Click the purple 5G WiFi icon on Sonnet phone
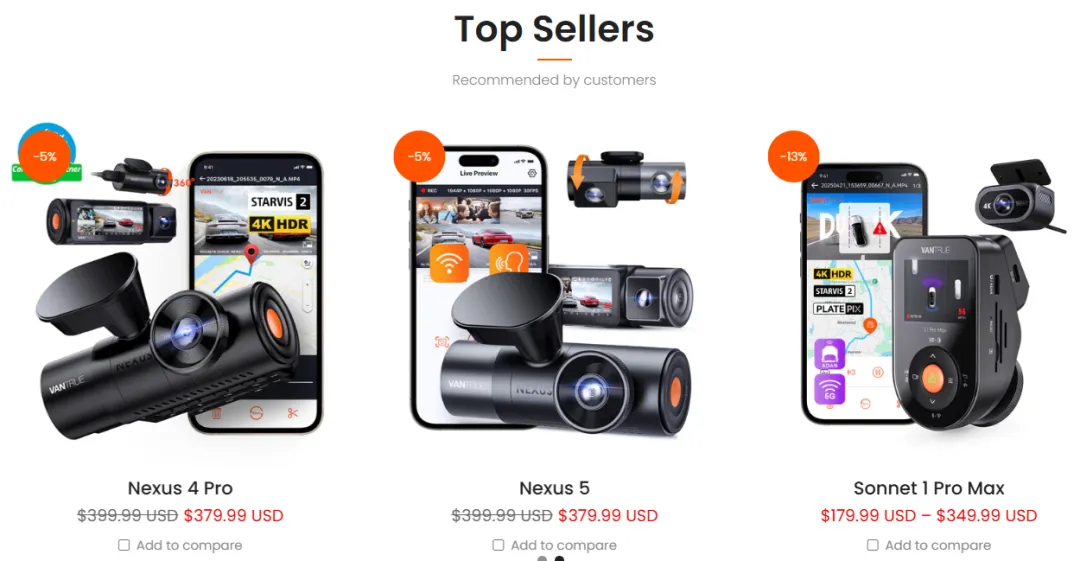The width and height of the screenshot is (1080, 561). (x=830, y=389)
